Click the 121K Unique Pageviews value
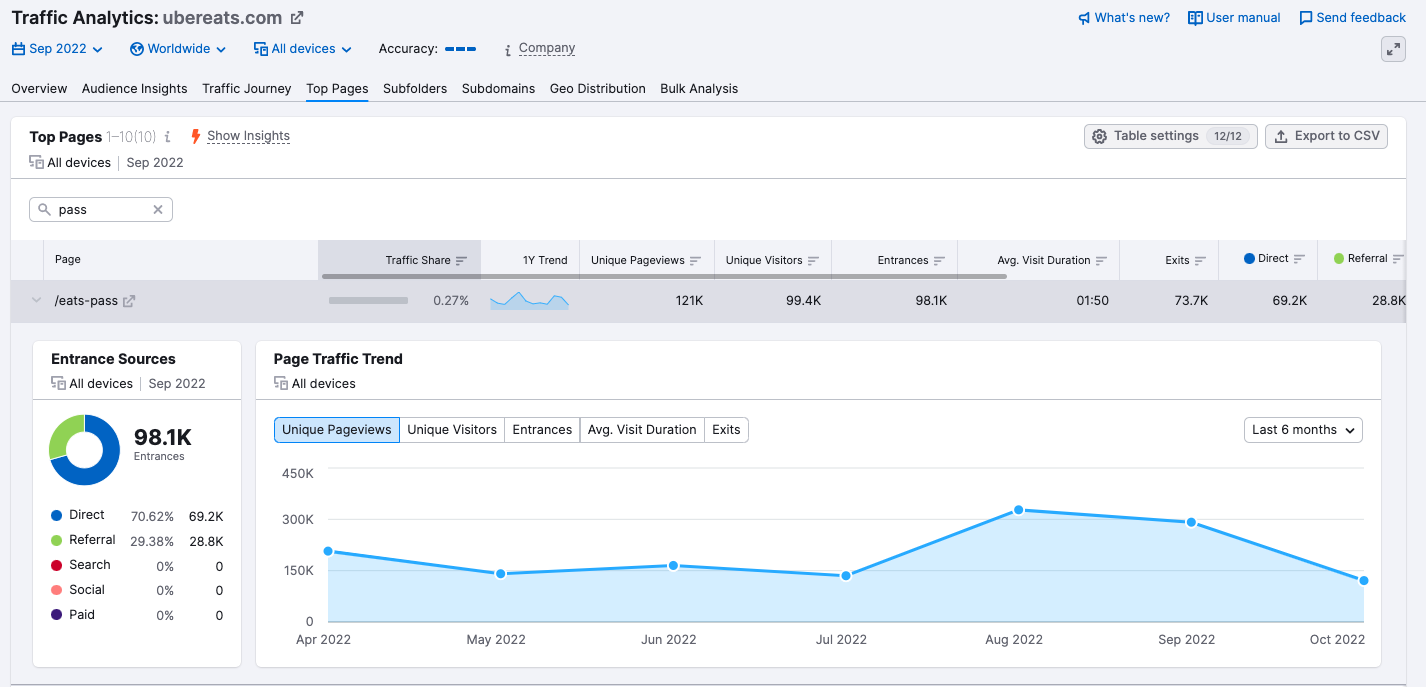The image size is (1426, 687). click(689, 301)
